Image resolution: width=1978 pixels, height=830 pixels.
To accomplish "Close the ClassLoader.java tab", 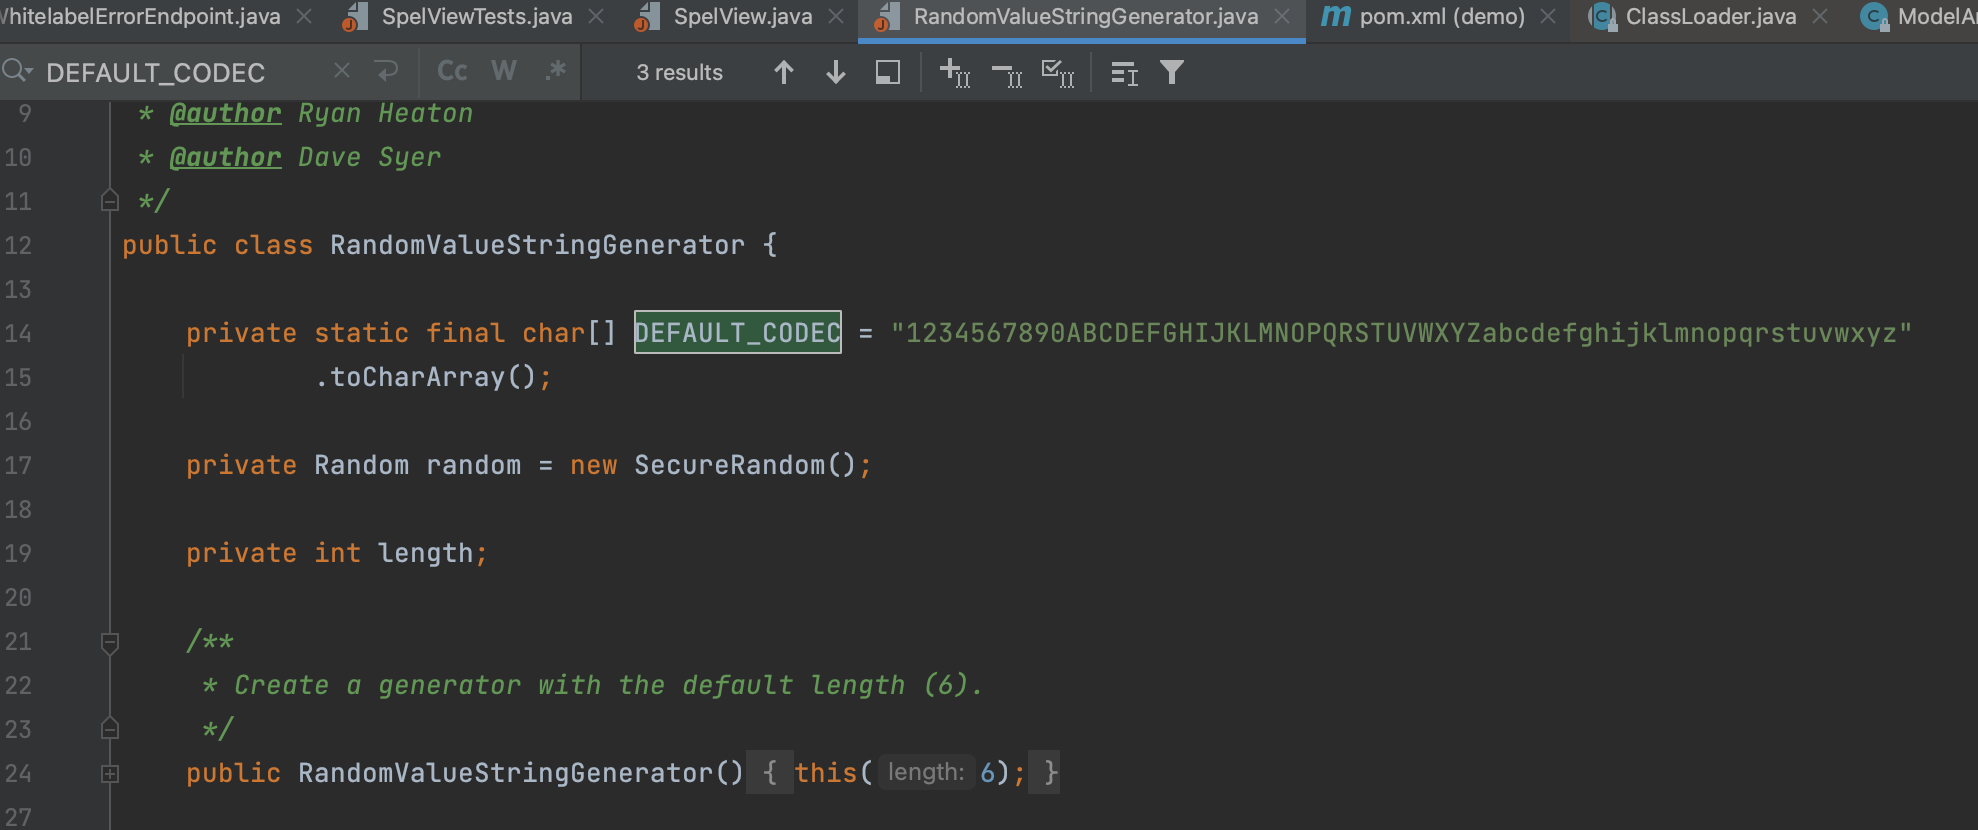I will click(1820, 17).
